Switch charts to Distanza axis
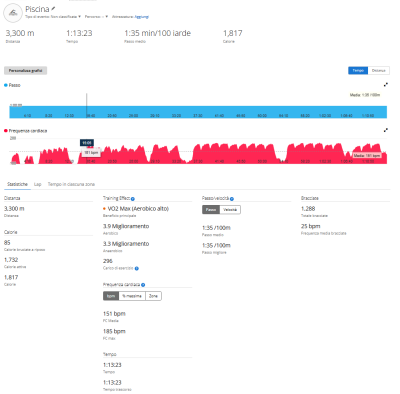Screen dimensions: 400x394 pos(379,70)
